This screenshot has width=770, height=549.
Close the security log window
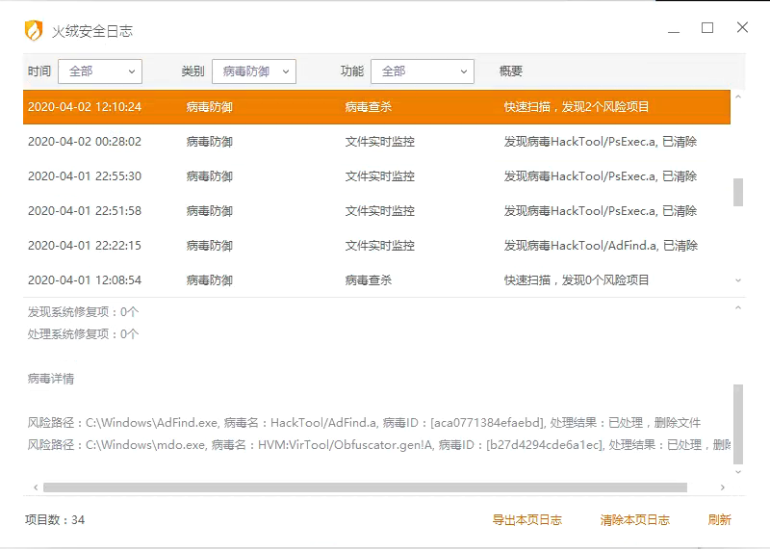click(742, 28)
